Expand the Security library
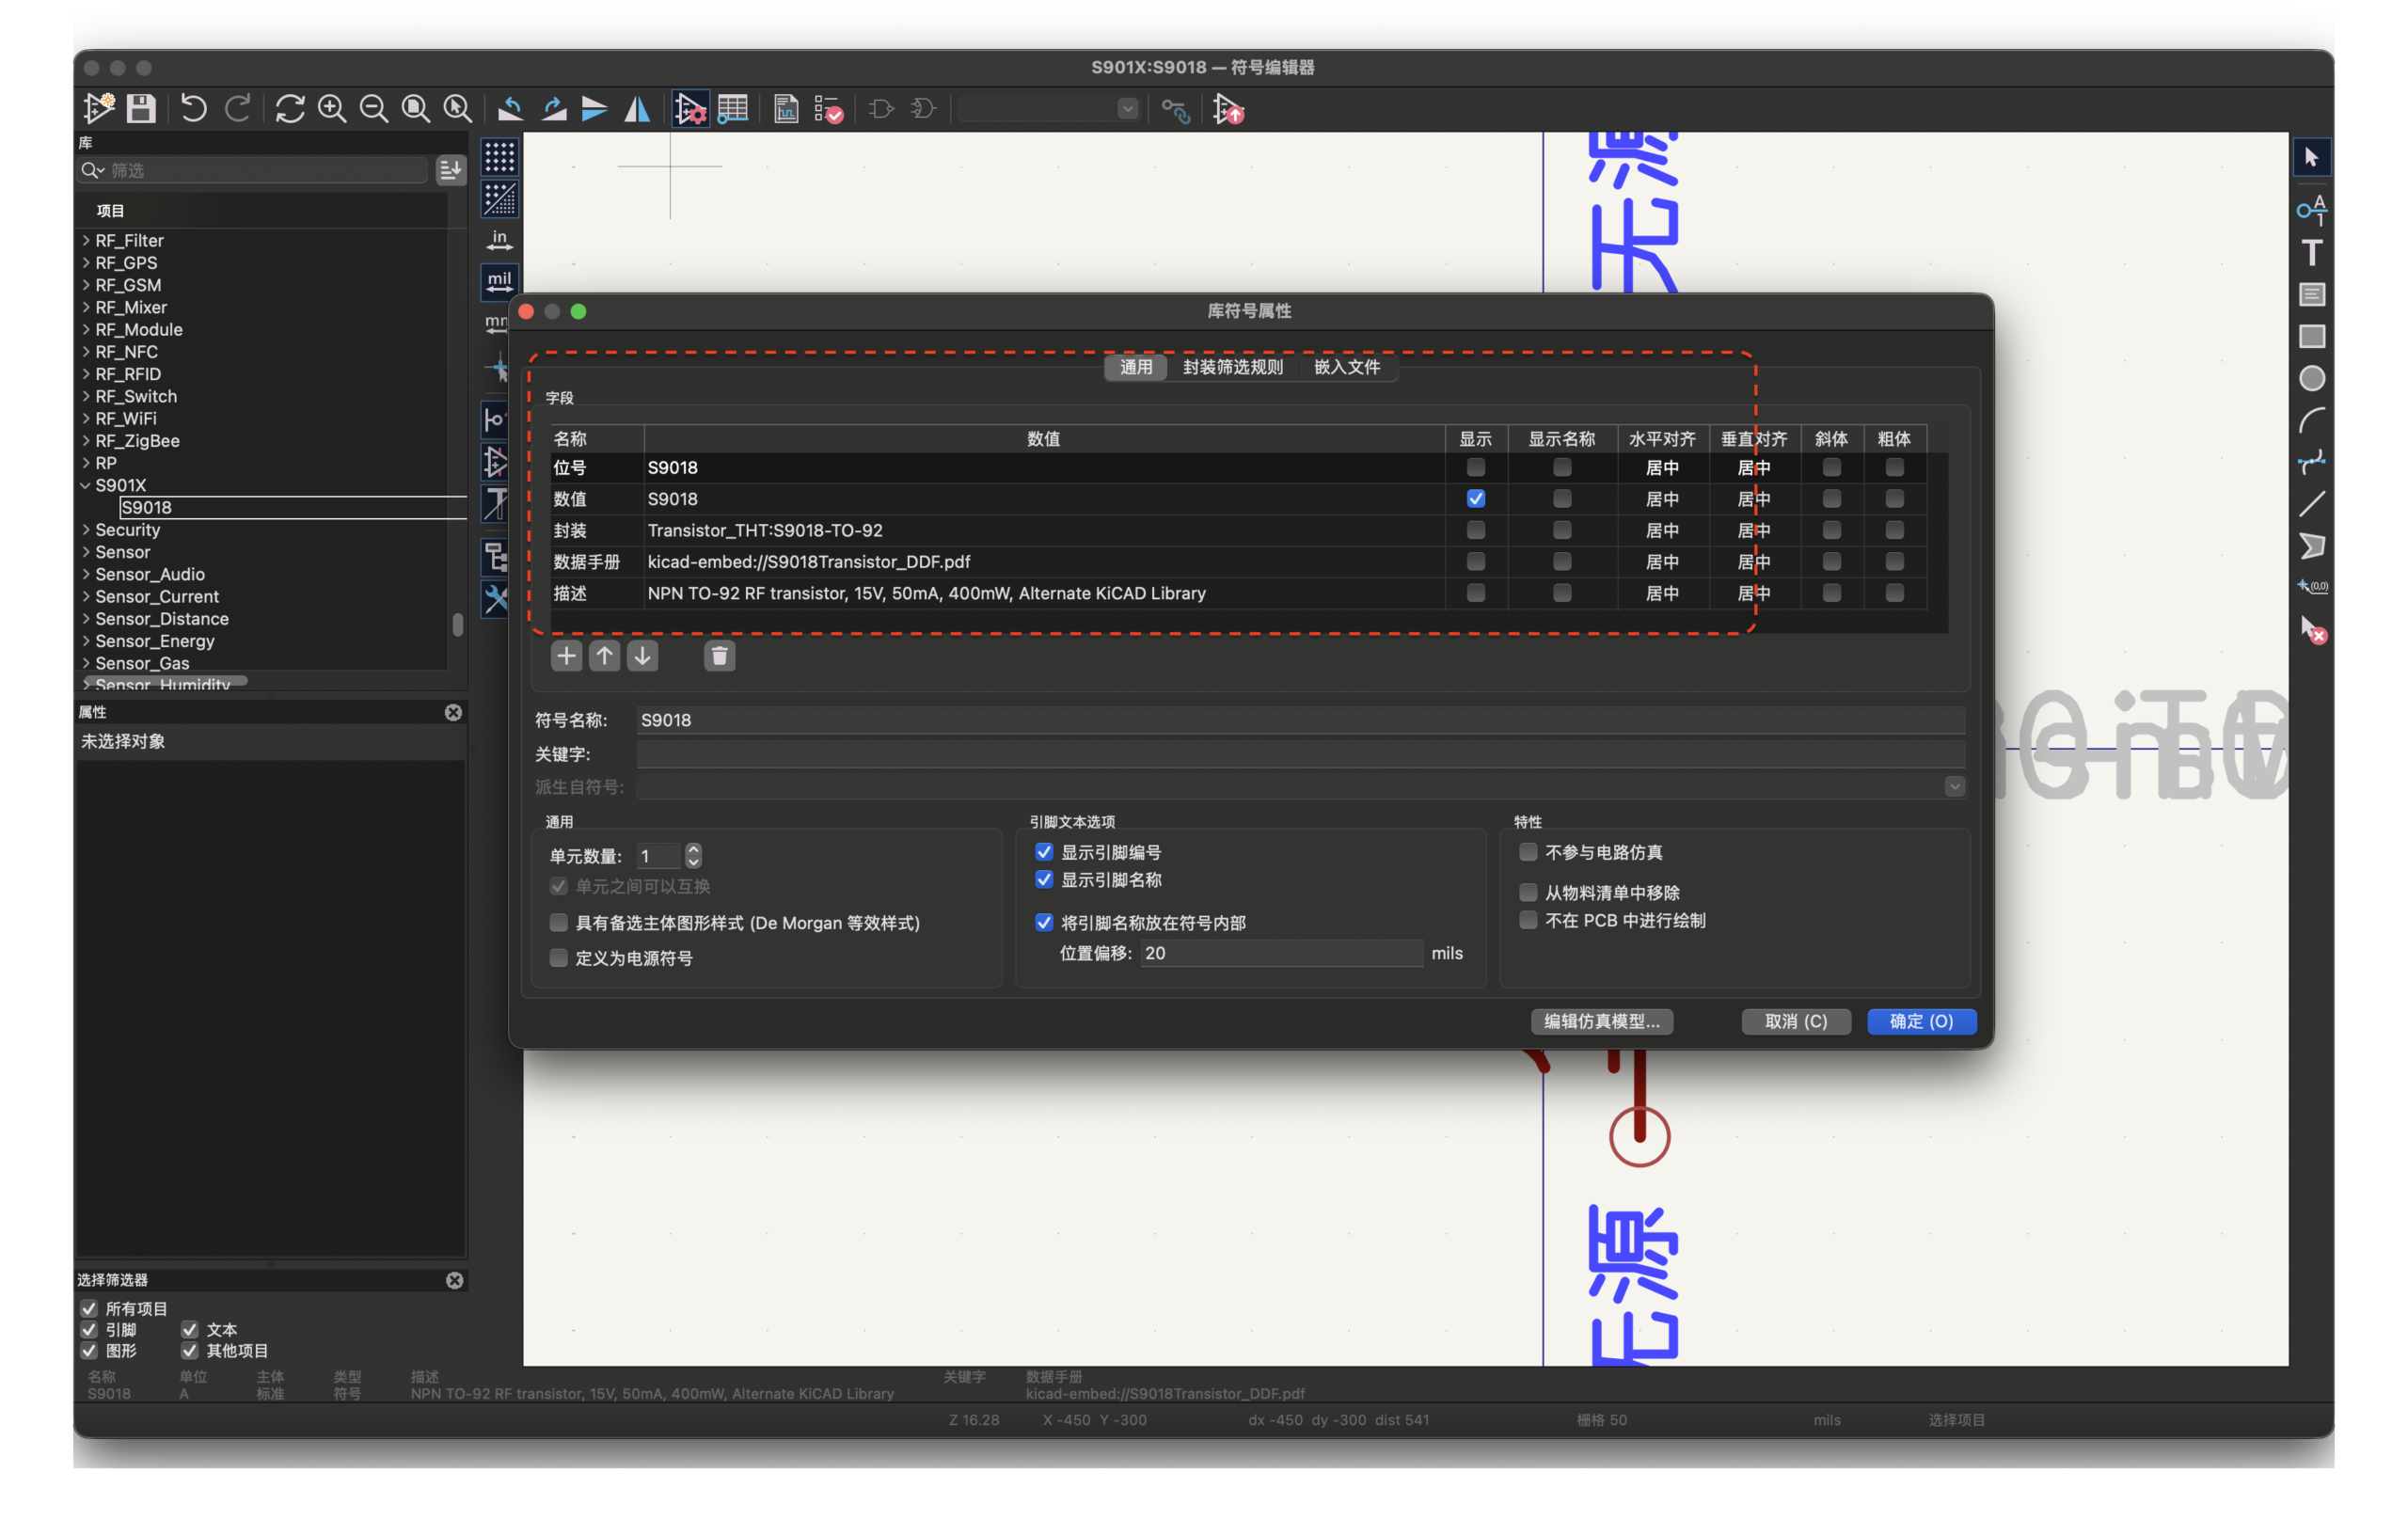The image size is (2408, 1535). 86,530
